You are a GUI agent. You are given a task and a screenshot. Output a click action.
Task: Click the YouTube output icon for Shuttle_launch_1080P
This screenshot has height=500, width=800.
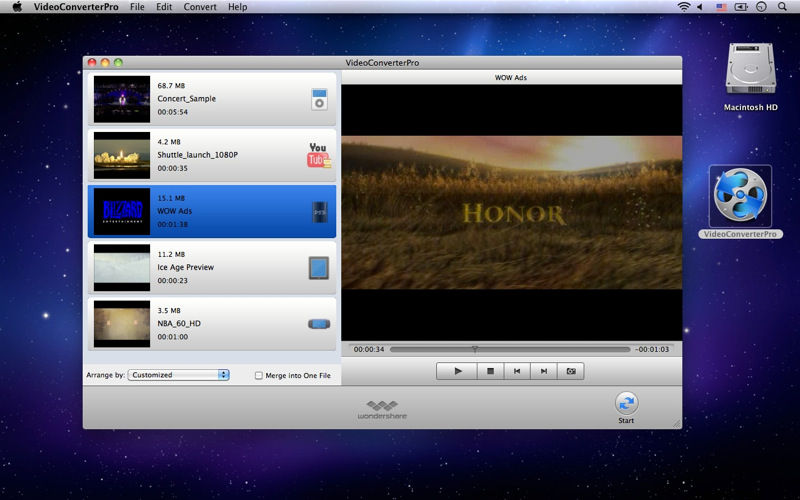[x=319, y=155]
